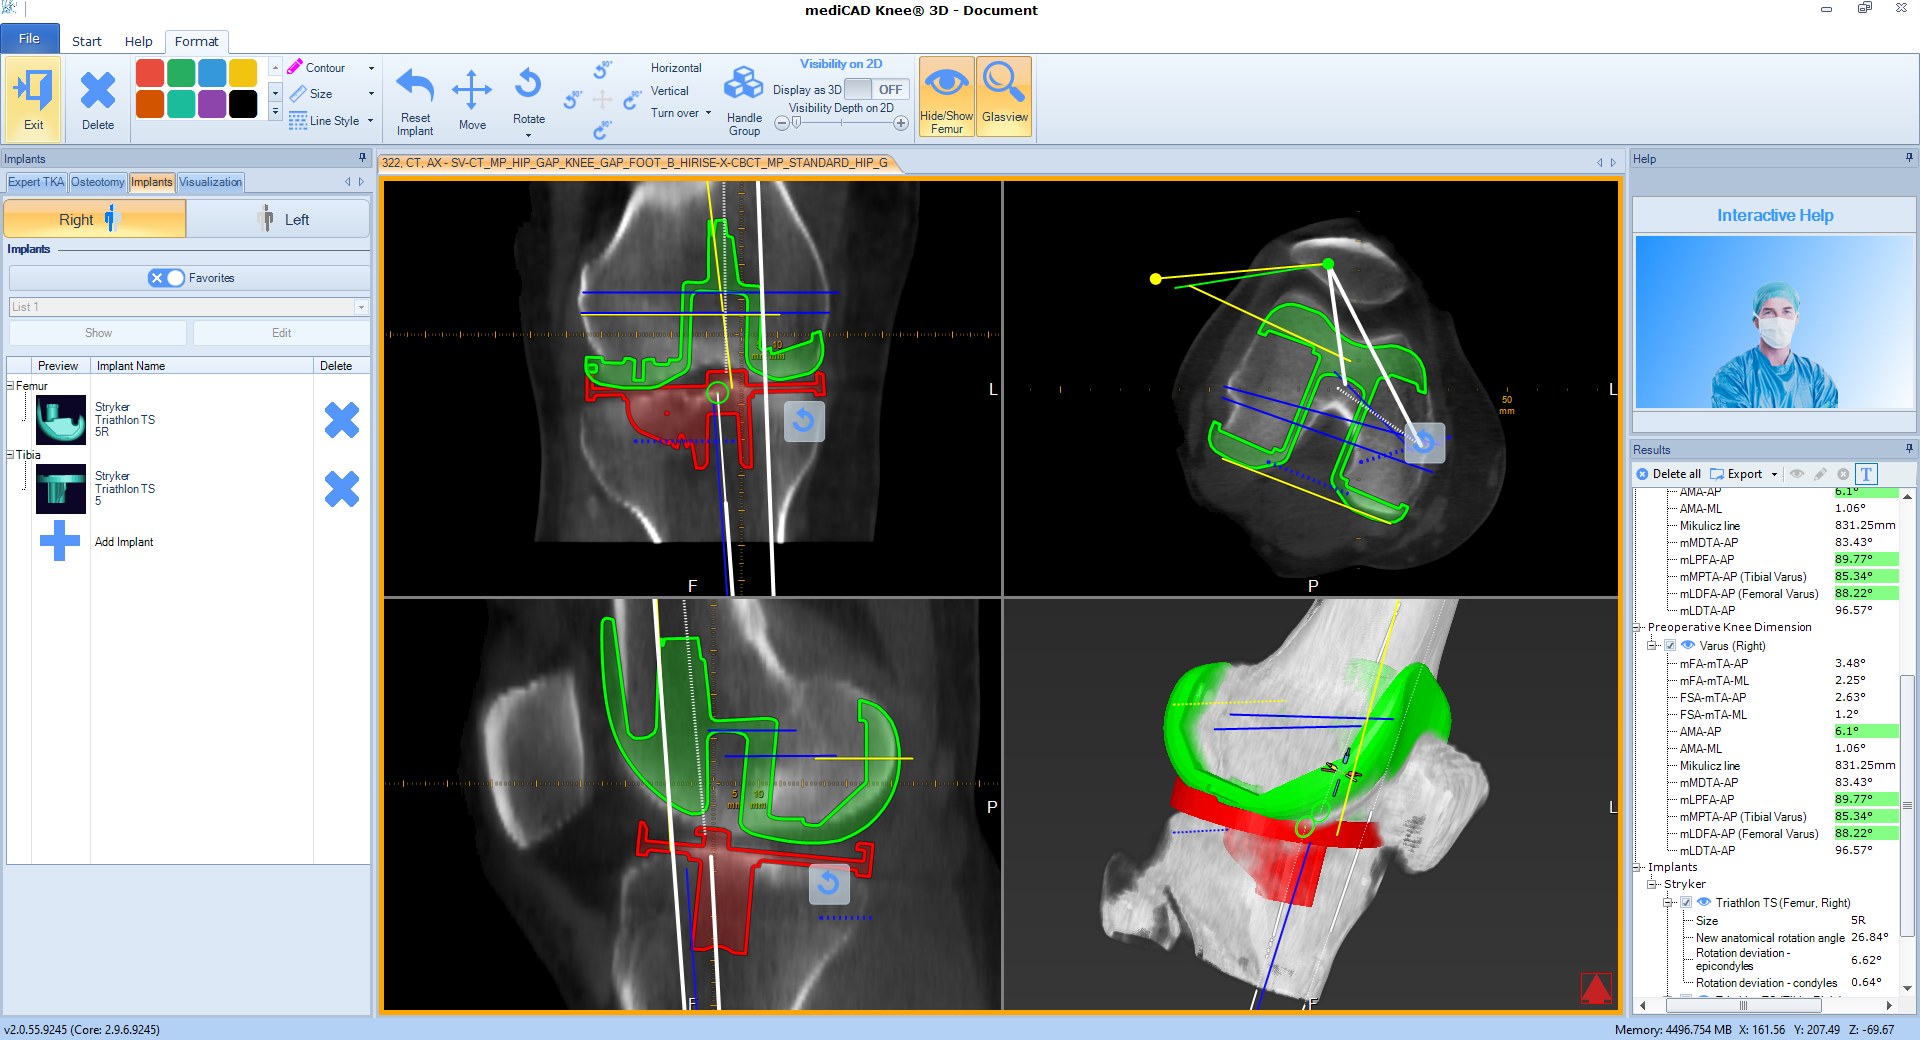Switch to the Osteotomy tab
1920x1040 pixels.
[x=98, y=182]
